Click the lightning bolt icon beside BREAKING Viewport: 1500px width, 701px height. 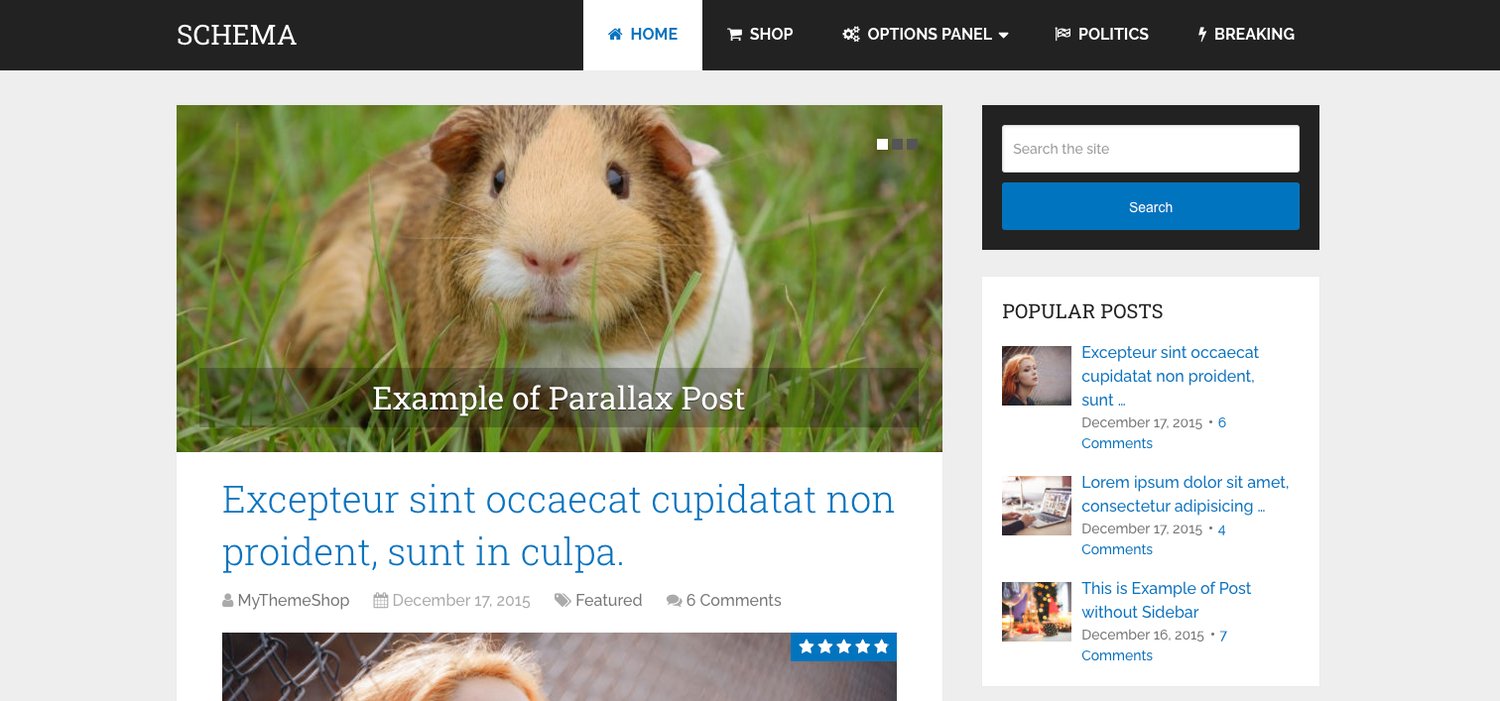click(x=1203, y=34)
